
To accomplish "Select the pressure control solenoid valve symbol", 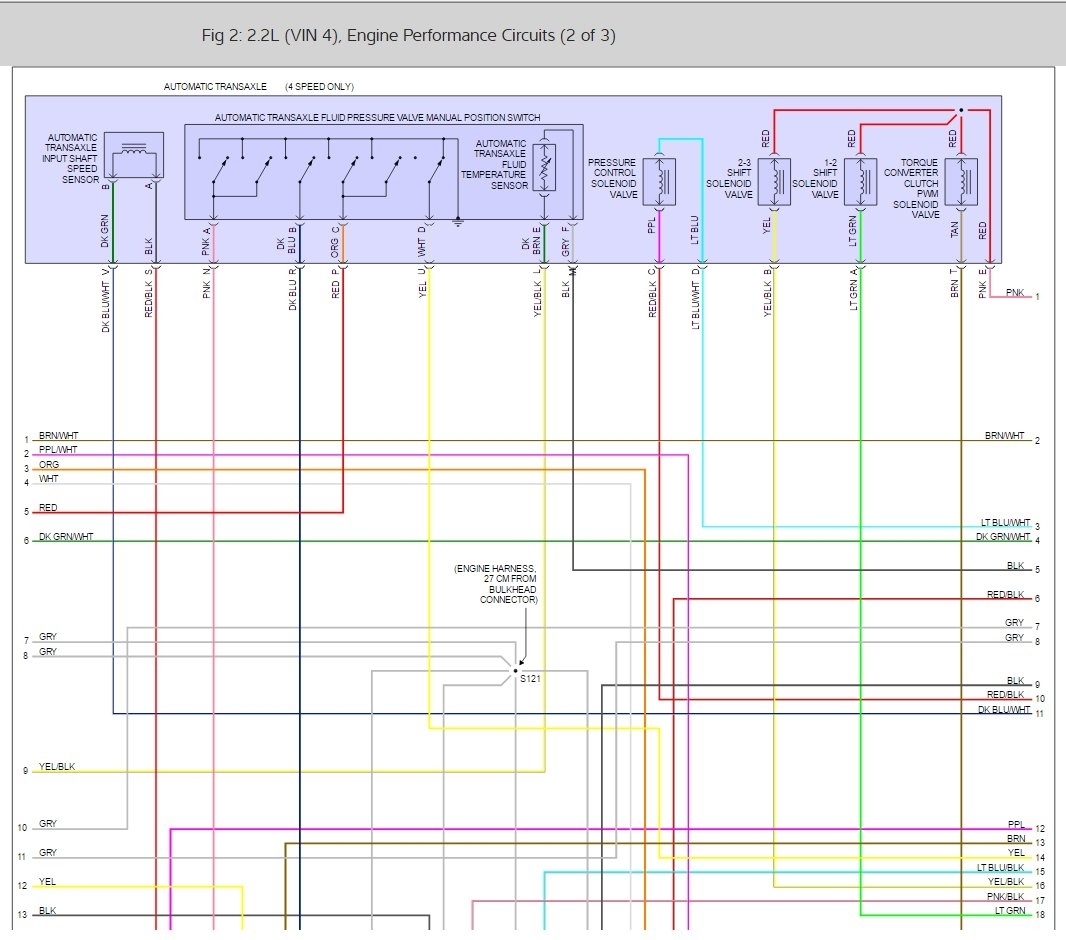I will tap(660, 180).
